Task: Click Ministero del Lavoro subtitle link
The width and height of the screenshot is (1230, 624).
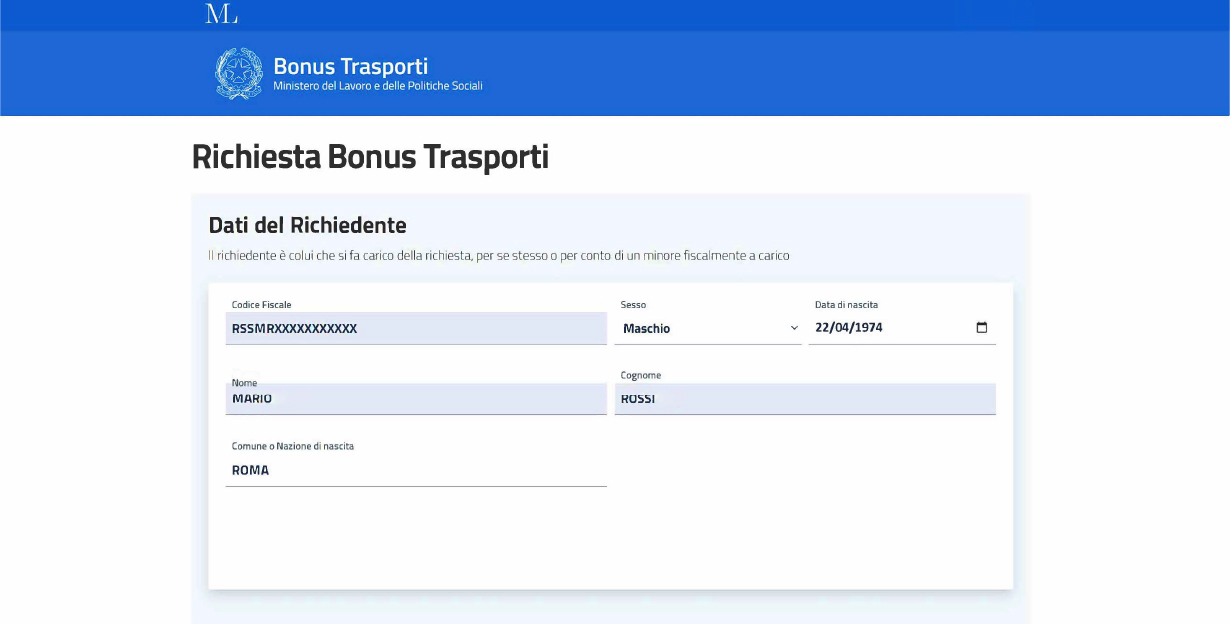Action: (x=377, y=86)
